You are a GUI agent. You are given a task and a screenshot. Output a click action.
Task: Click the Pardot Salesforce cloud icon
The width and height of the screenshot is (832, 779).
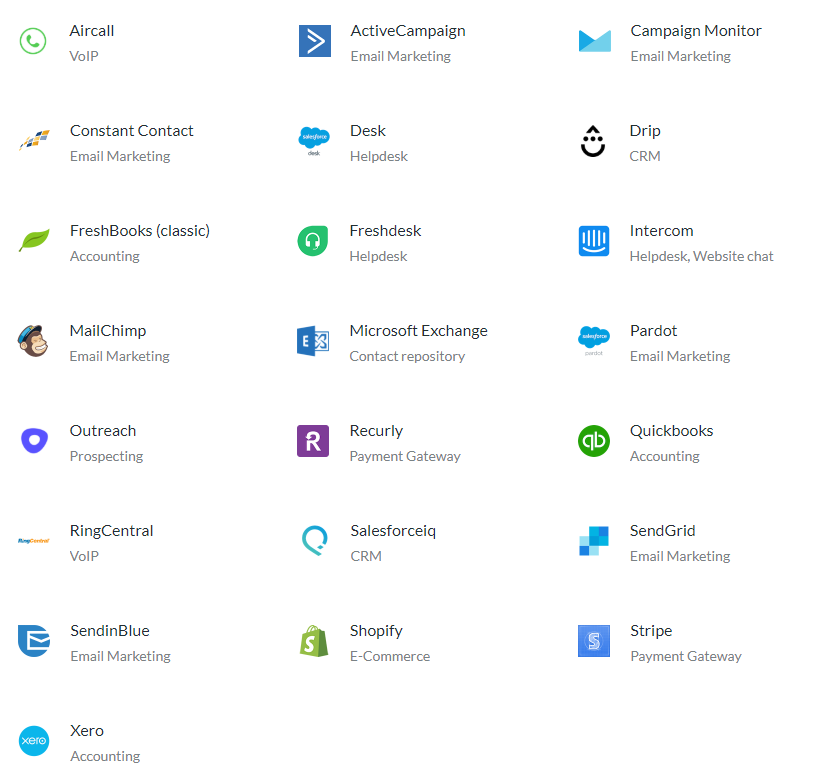point(594,341)
